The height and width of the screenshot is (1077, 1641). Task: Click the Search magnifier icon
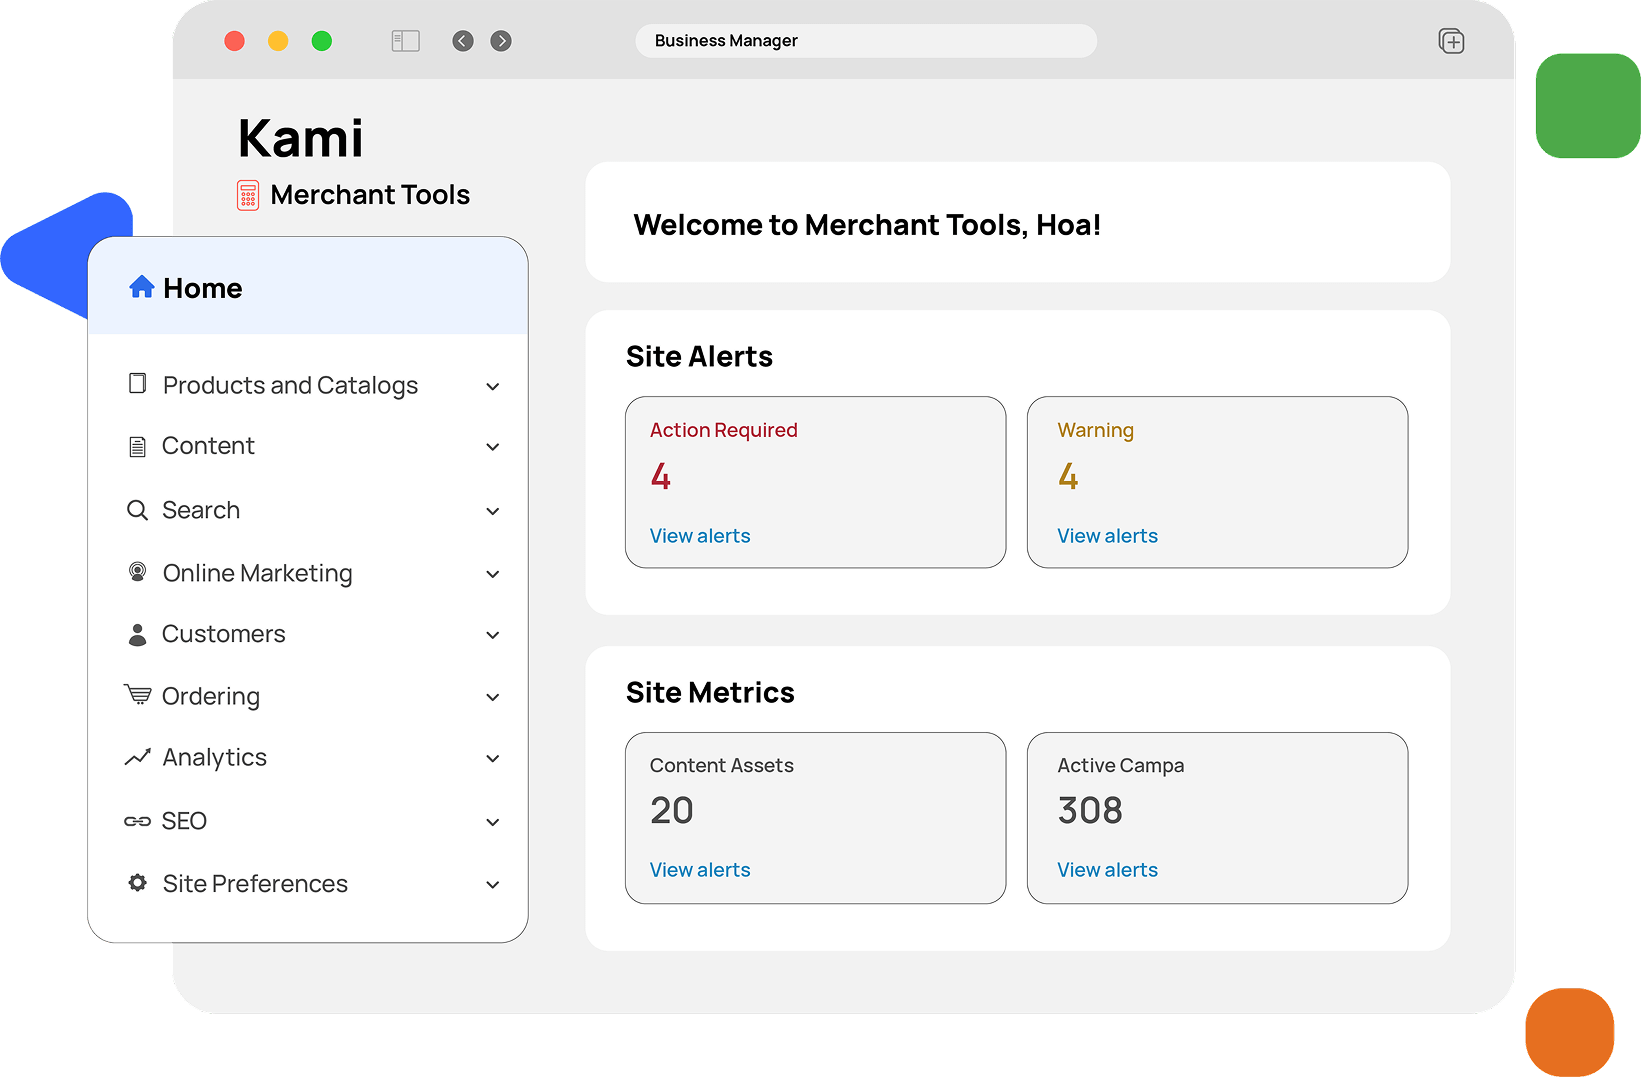tap(138, 510)
